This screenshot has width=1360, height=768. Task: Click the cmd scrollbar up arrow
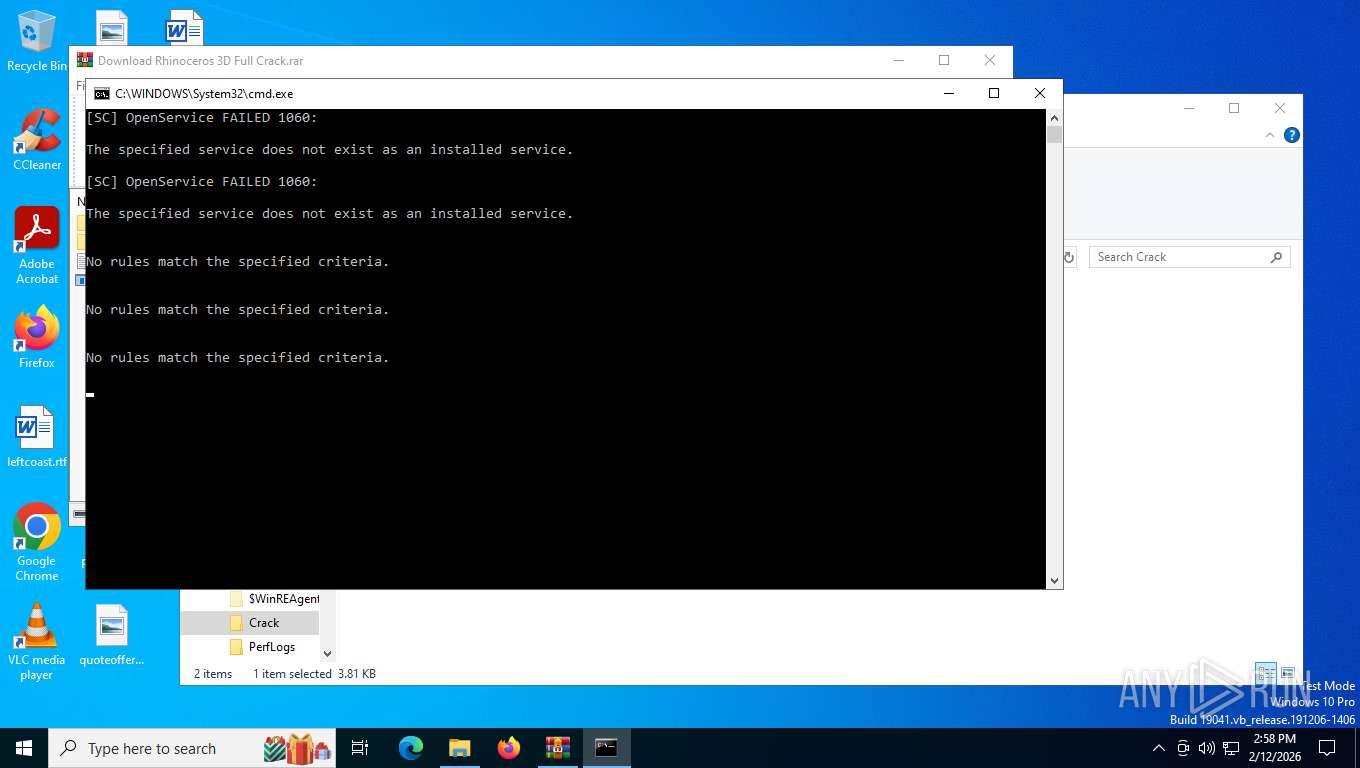point(1054,117)
